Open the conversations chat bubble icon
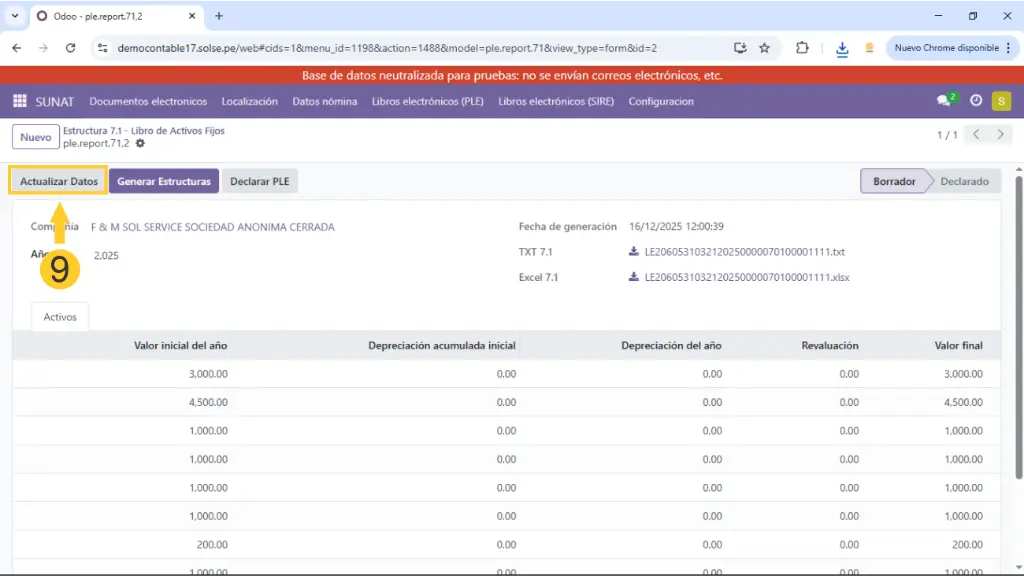 coord(944,101)
